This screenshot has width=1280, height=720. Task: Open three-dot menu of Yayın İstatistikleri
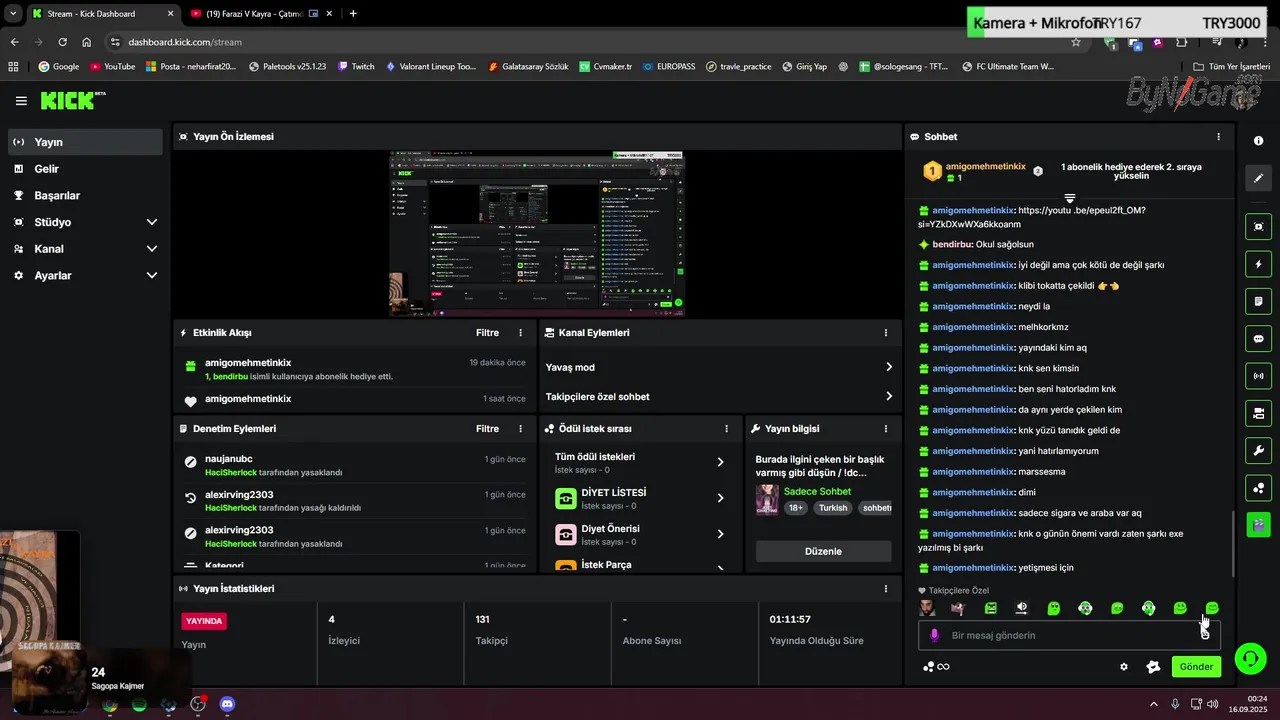click(x=885, y=589)
